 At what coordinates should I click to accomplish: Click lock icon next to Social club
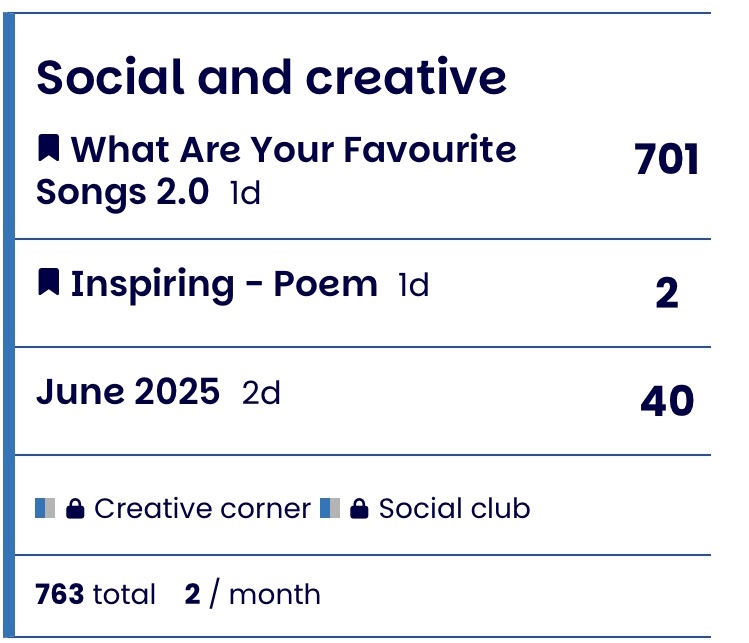(359, 508)
